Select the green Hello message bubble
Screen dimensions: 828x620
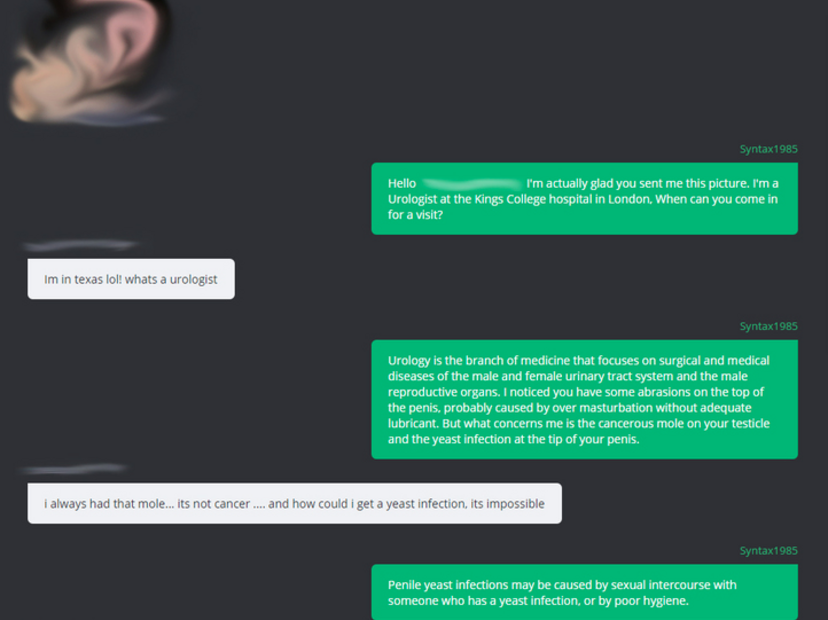point(584,199)
